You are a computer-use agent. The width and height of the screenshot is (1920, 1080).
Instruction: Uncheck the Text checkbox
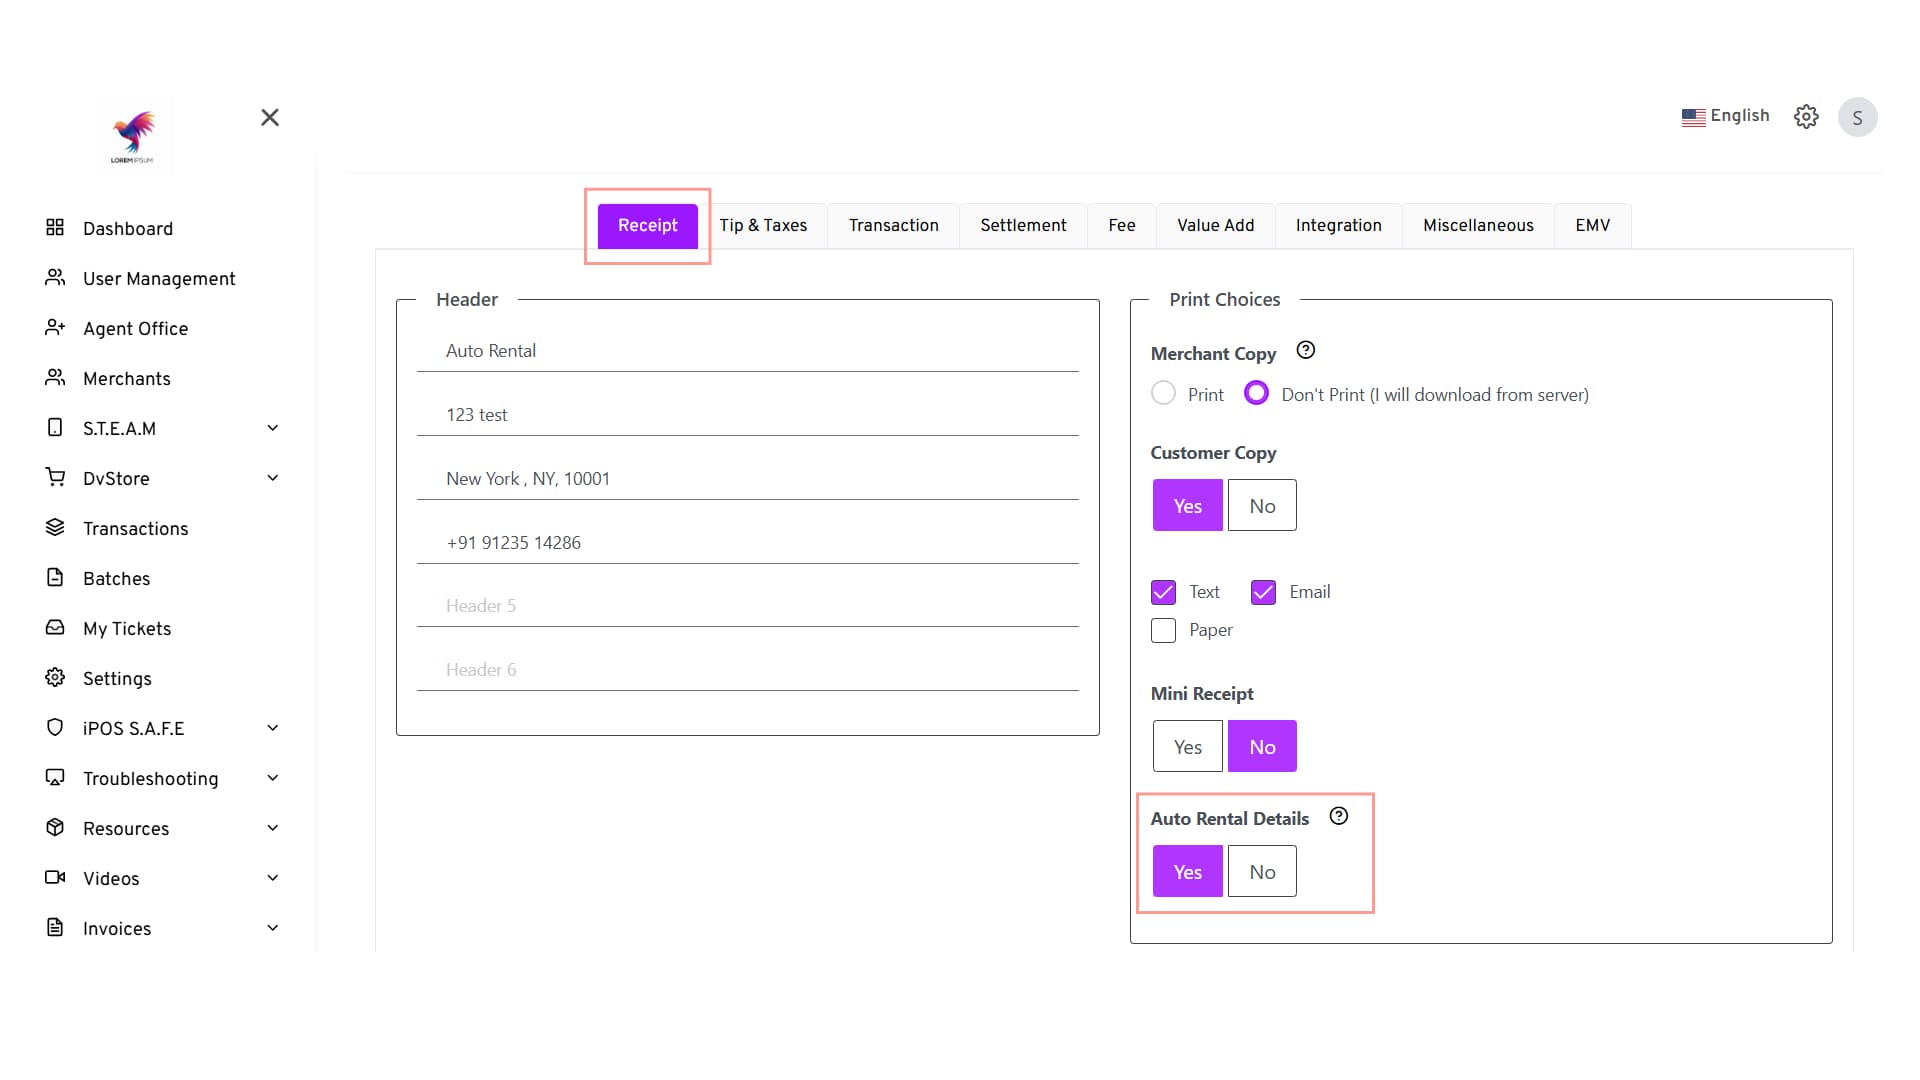pos(1163,592)
